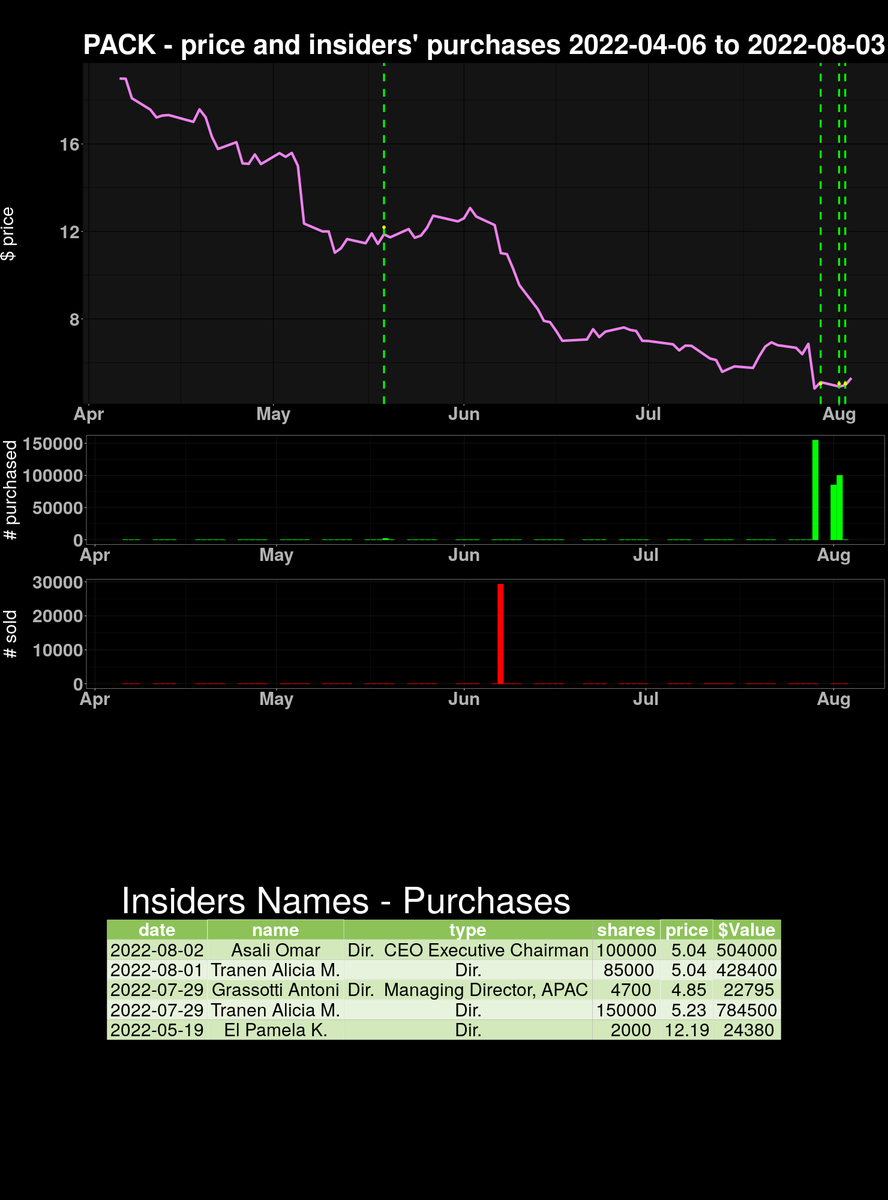Select the '5.23' price cell

[x=686, y=1010]
